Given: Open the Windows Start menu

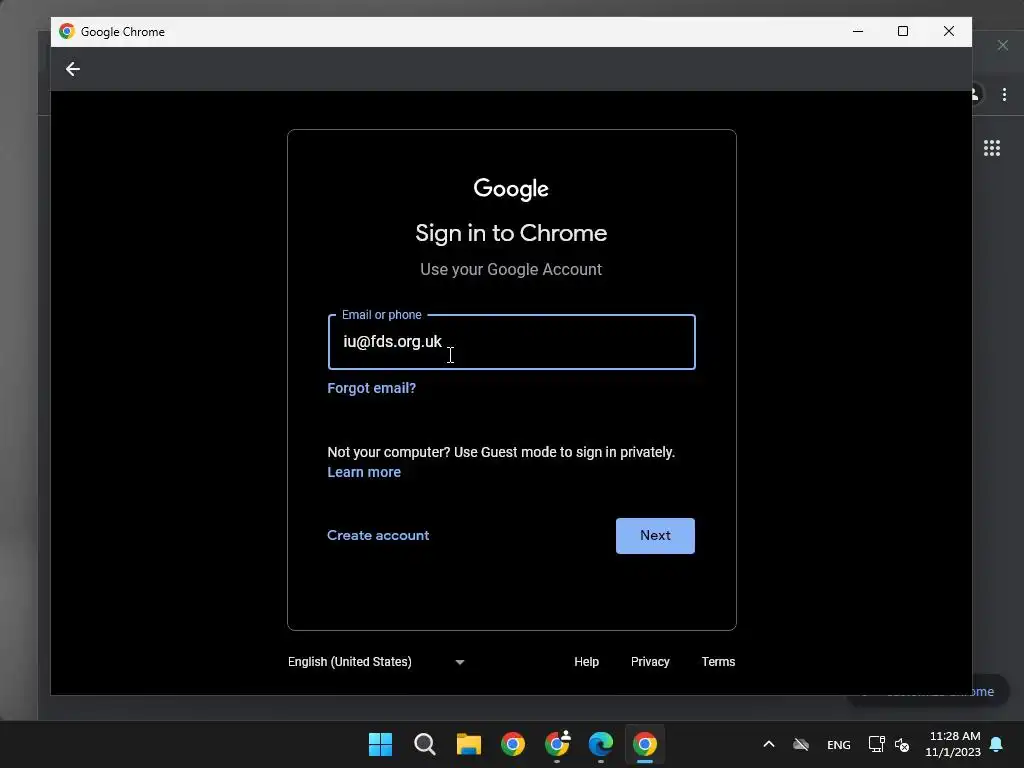Looking at the screenshot, I should (381, 744).
